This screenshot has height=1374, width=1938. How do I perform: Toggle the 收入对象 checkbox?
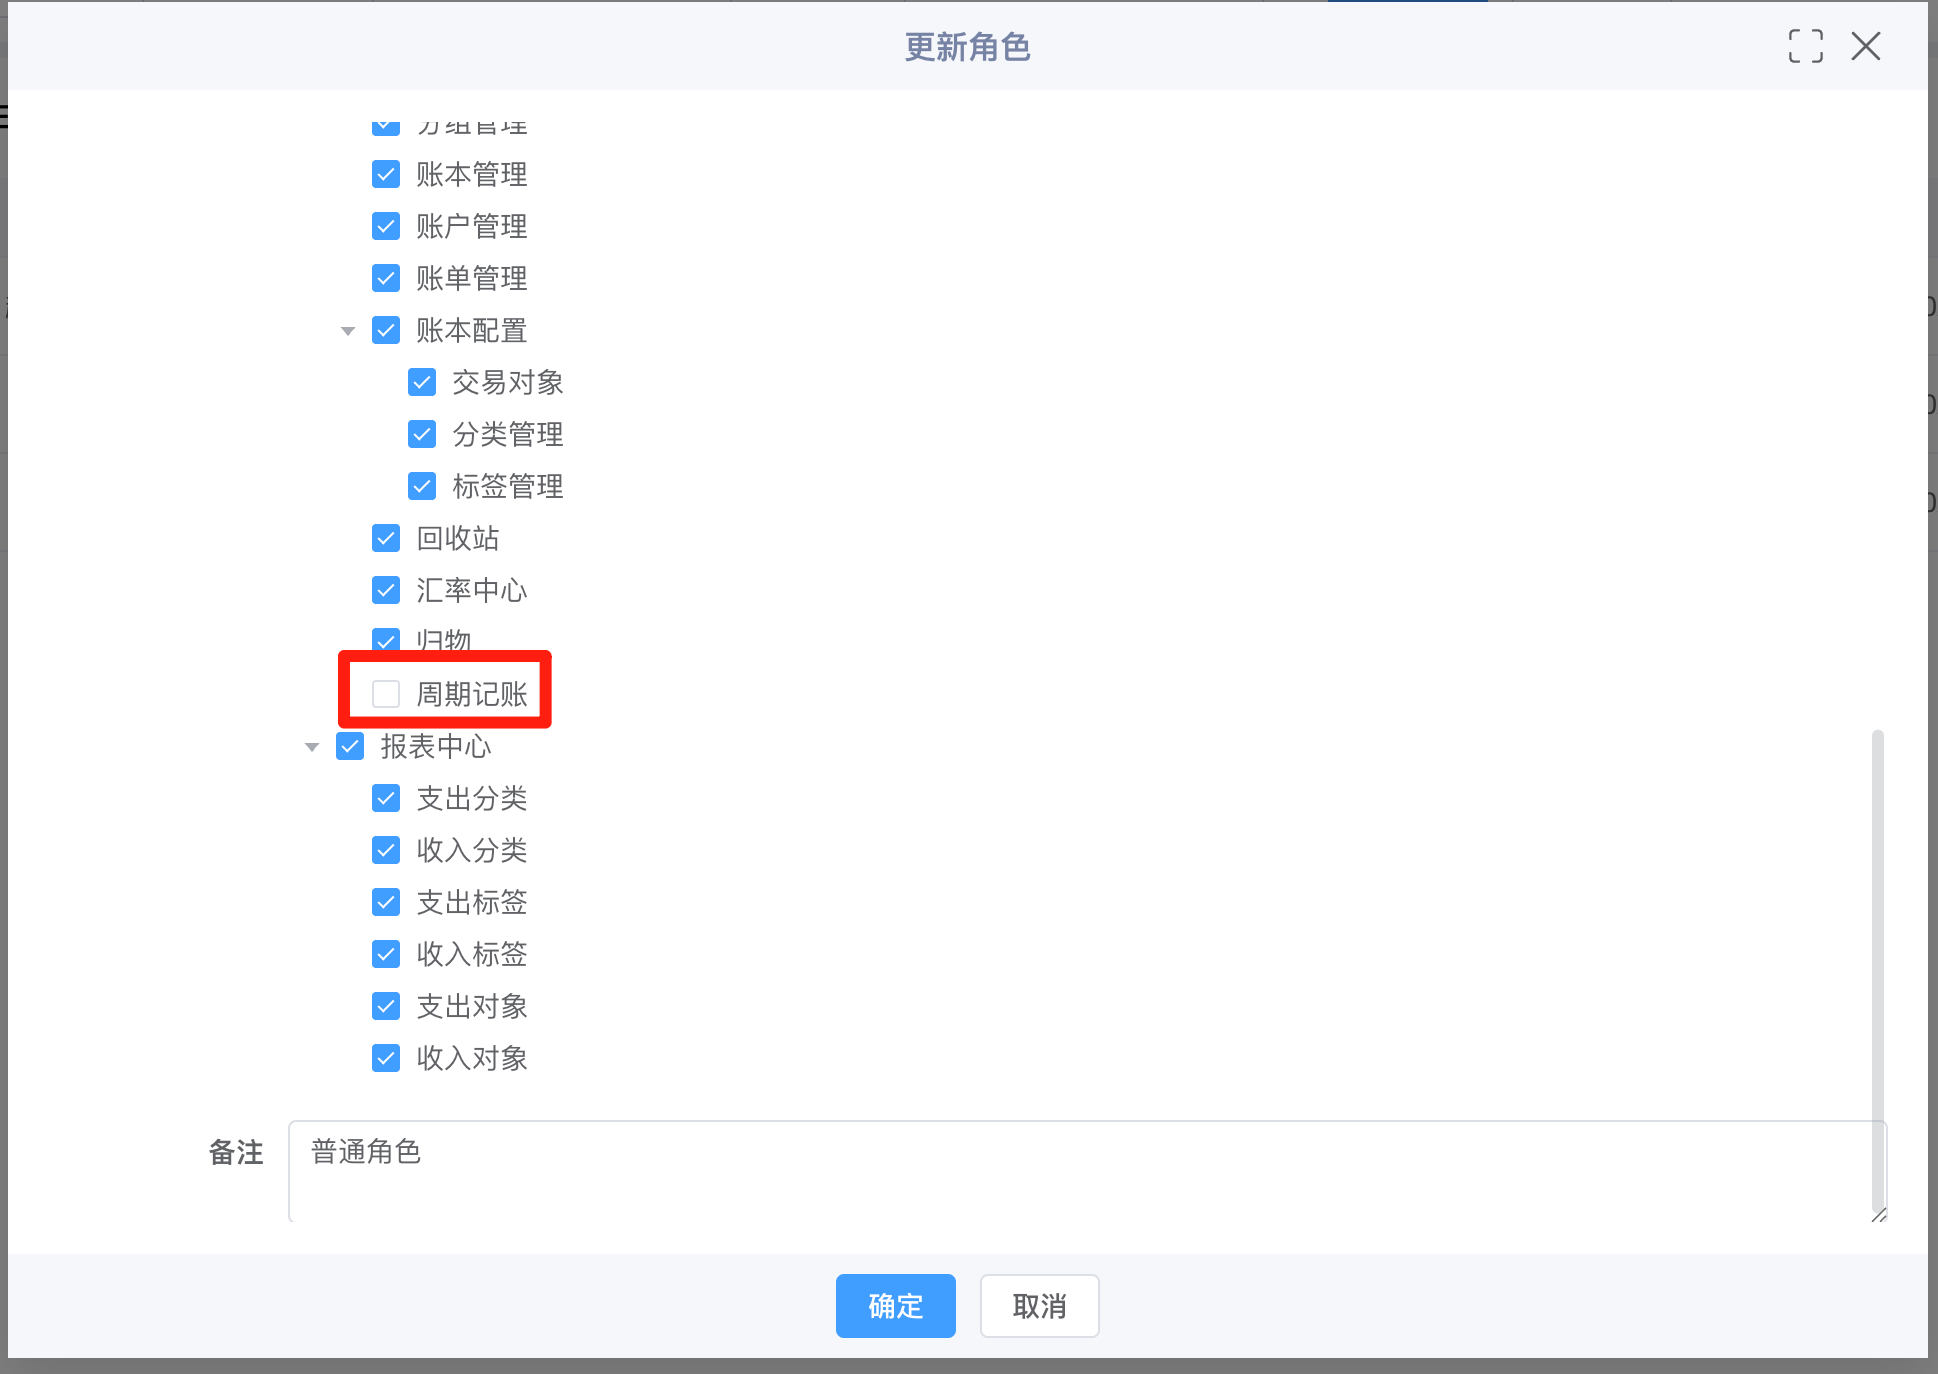[386, 1058]
